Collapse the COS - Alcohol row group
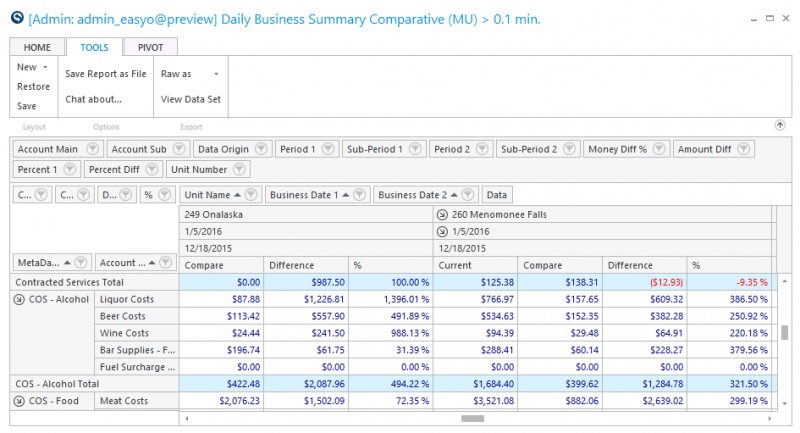Viewport: 800px width, 433px height. tap(19, 299)
